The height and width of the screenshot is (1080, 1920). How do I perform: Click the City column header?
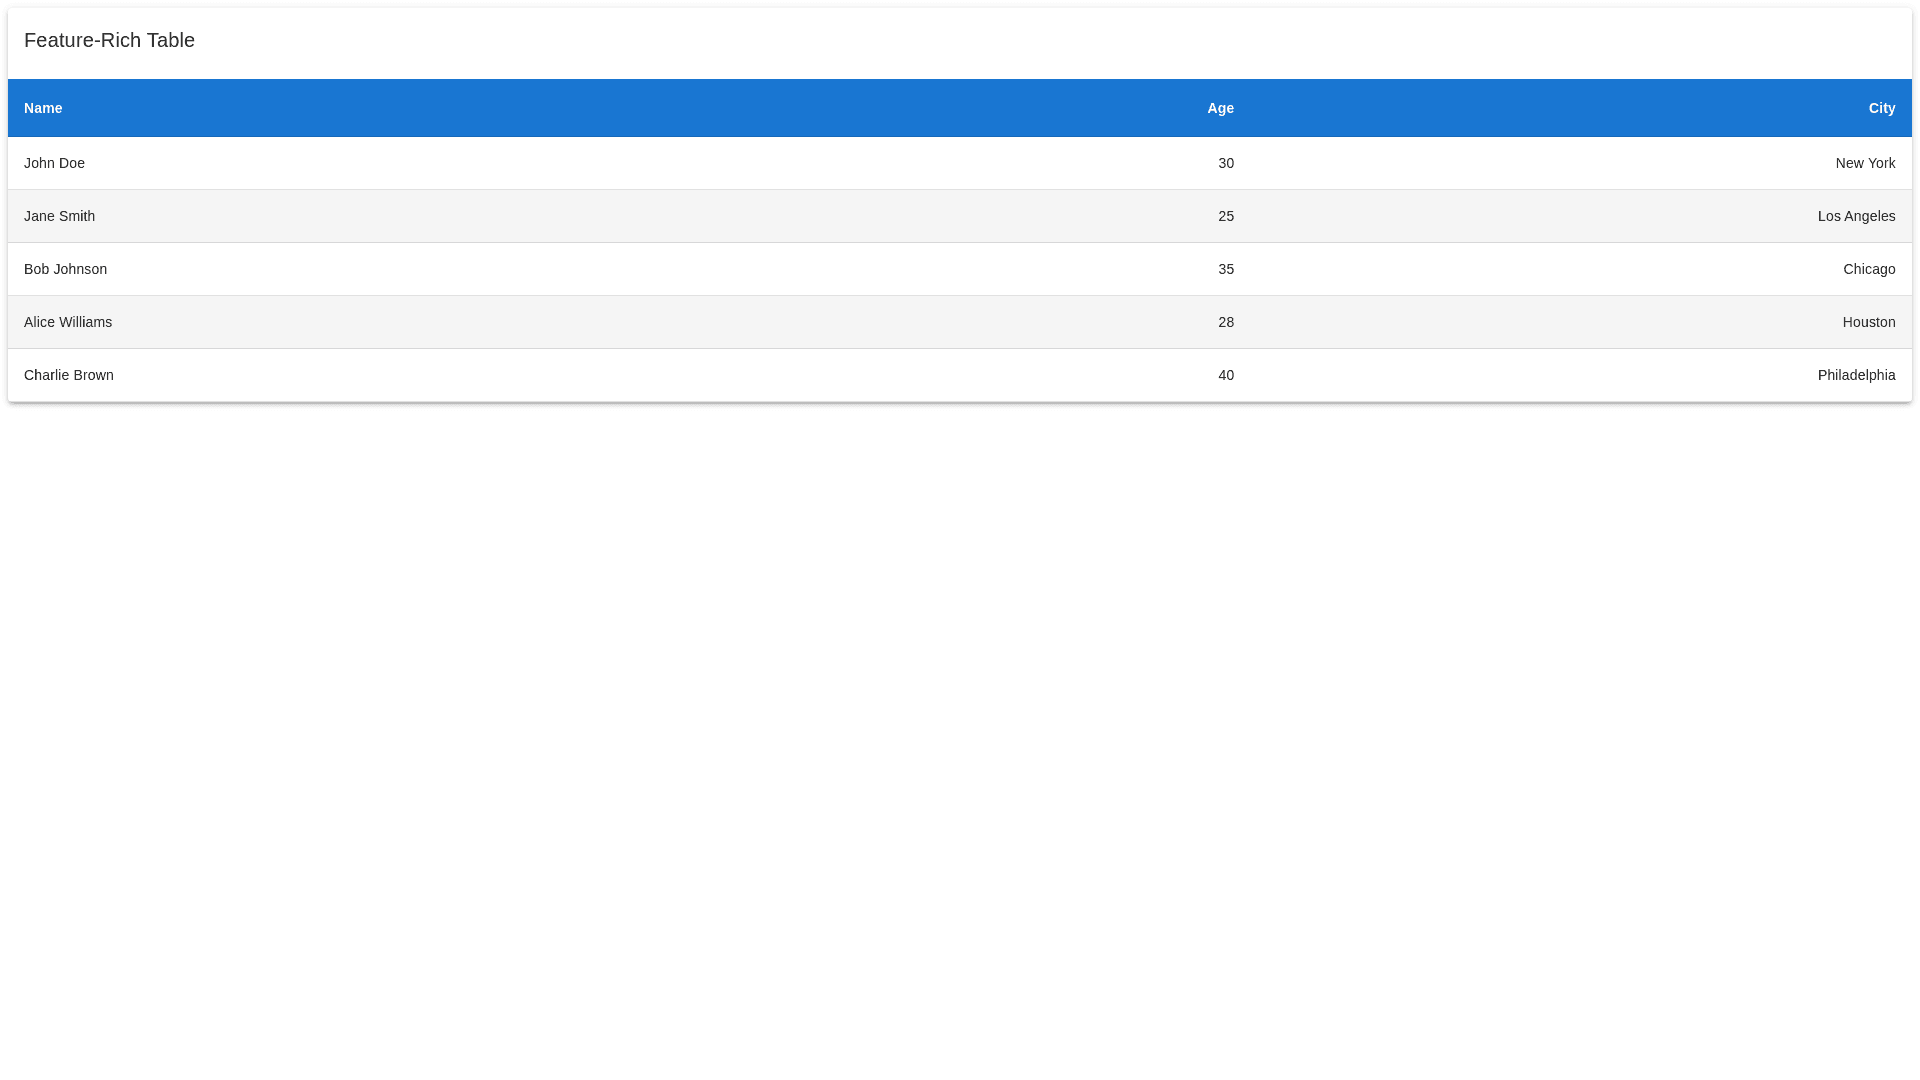pyautogui.click(x=1881, y=108)
